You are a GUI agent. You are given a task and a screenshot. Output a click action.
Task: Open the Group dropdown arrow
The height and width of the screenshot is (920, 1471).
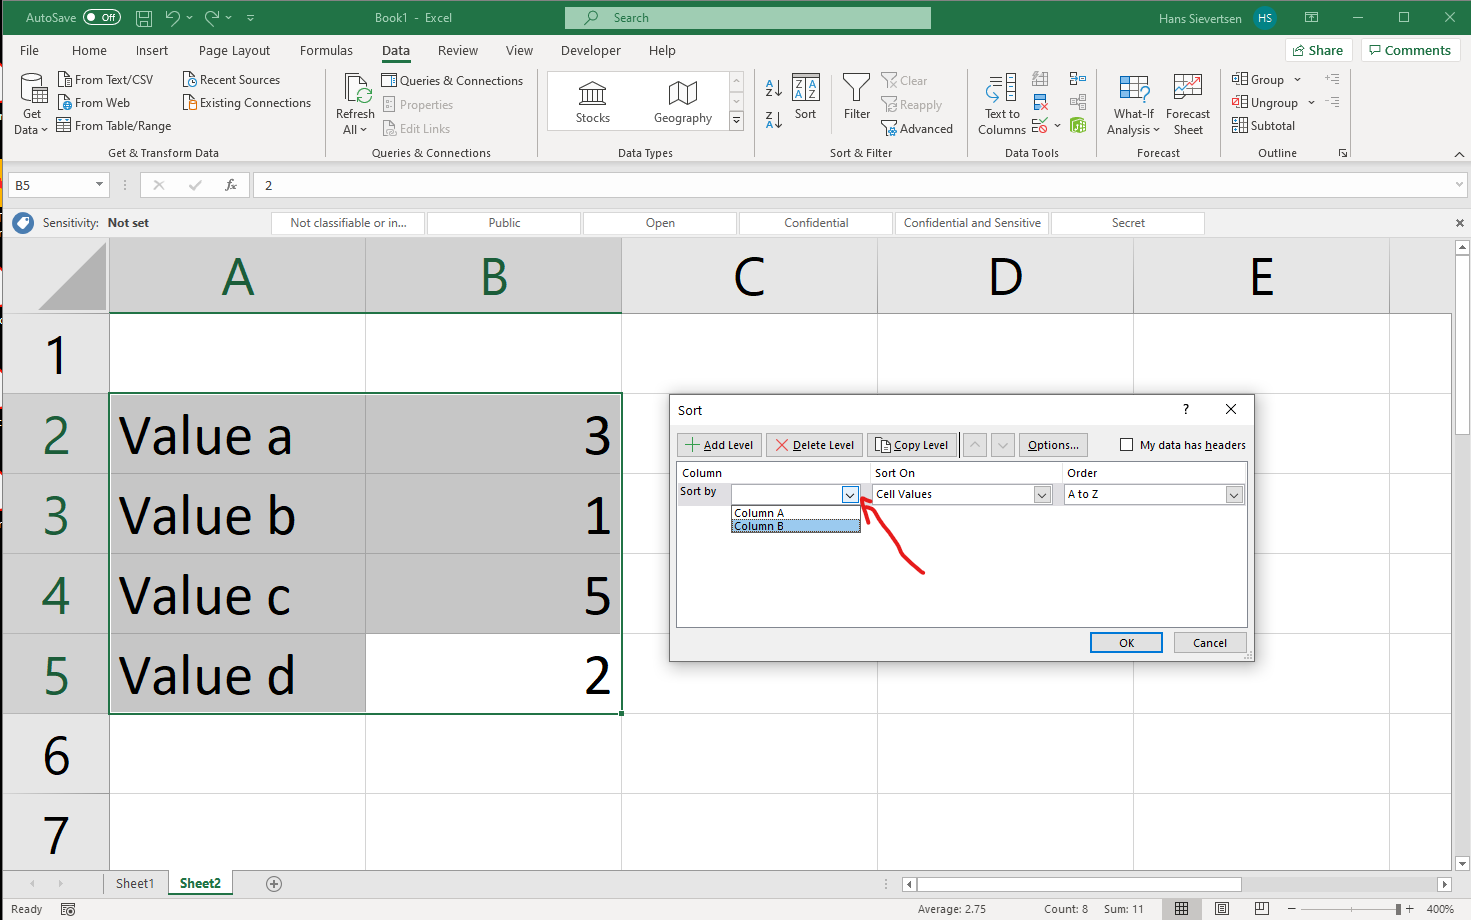click(1298, 80)
